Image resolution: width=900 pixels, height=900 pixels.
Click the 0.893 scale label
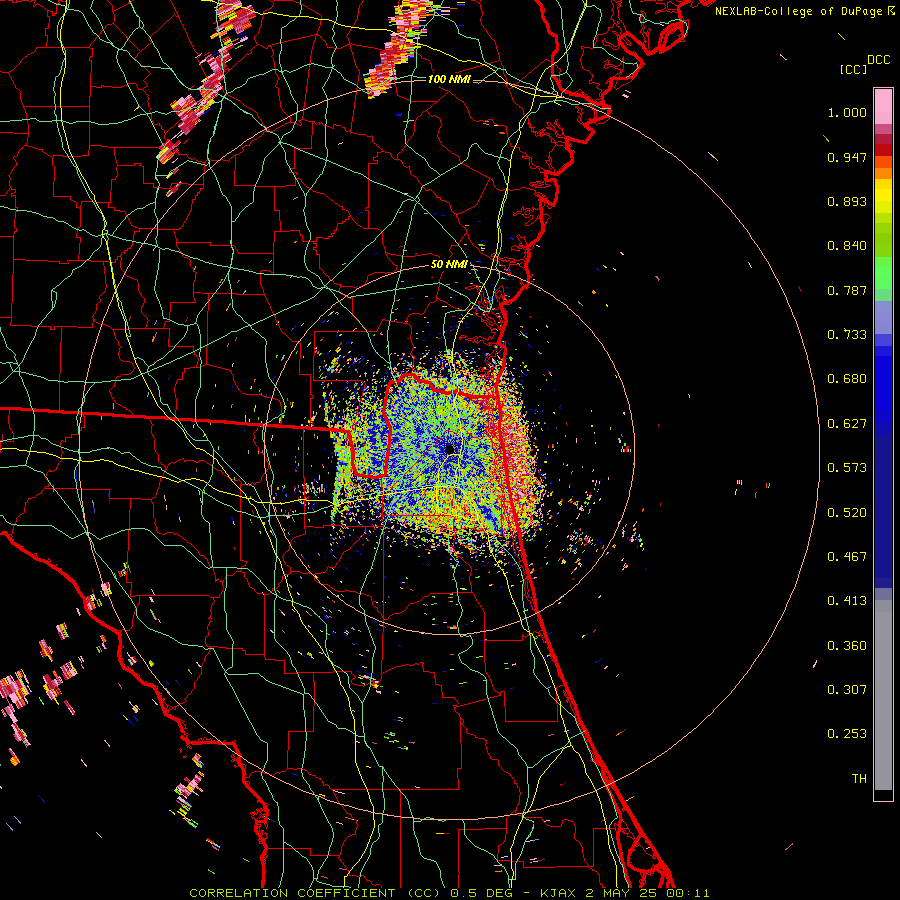(x=847, y=201)
